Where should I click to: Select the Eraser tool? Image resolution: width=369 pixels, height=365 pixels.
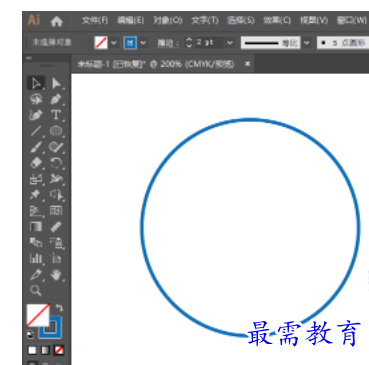(x=36, y=163)
